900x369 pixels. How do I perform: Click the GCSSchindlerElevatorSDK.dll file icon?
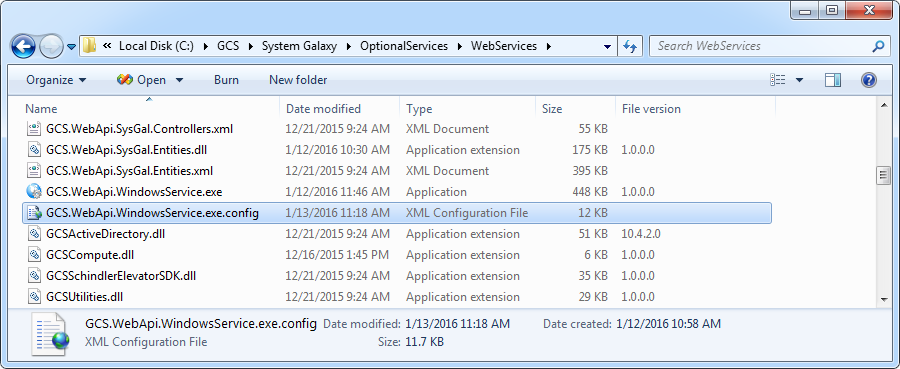click(34, 275)
